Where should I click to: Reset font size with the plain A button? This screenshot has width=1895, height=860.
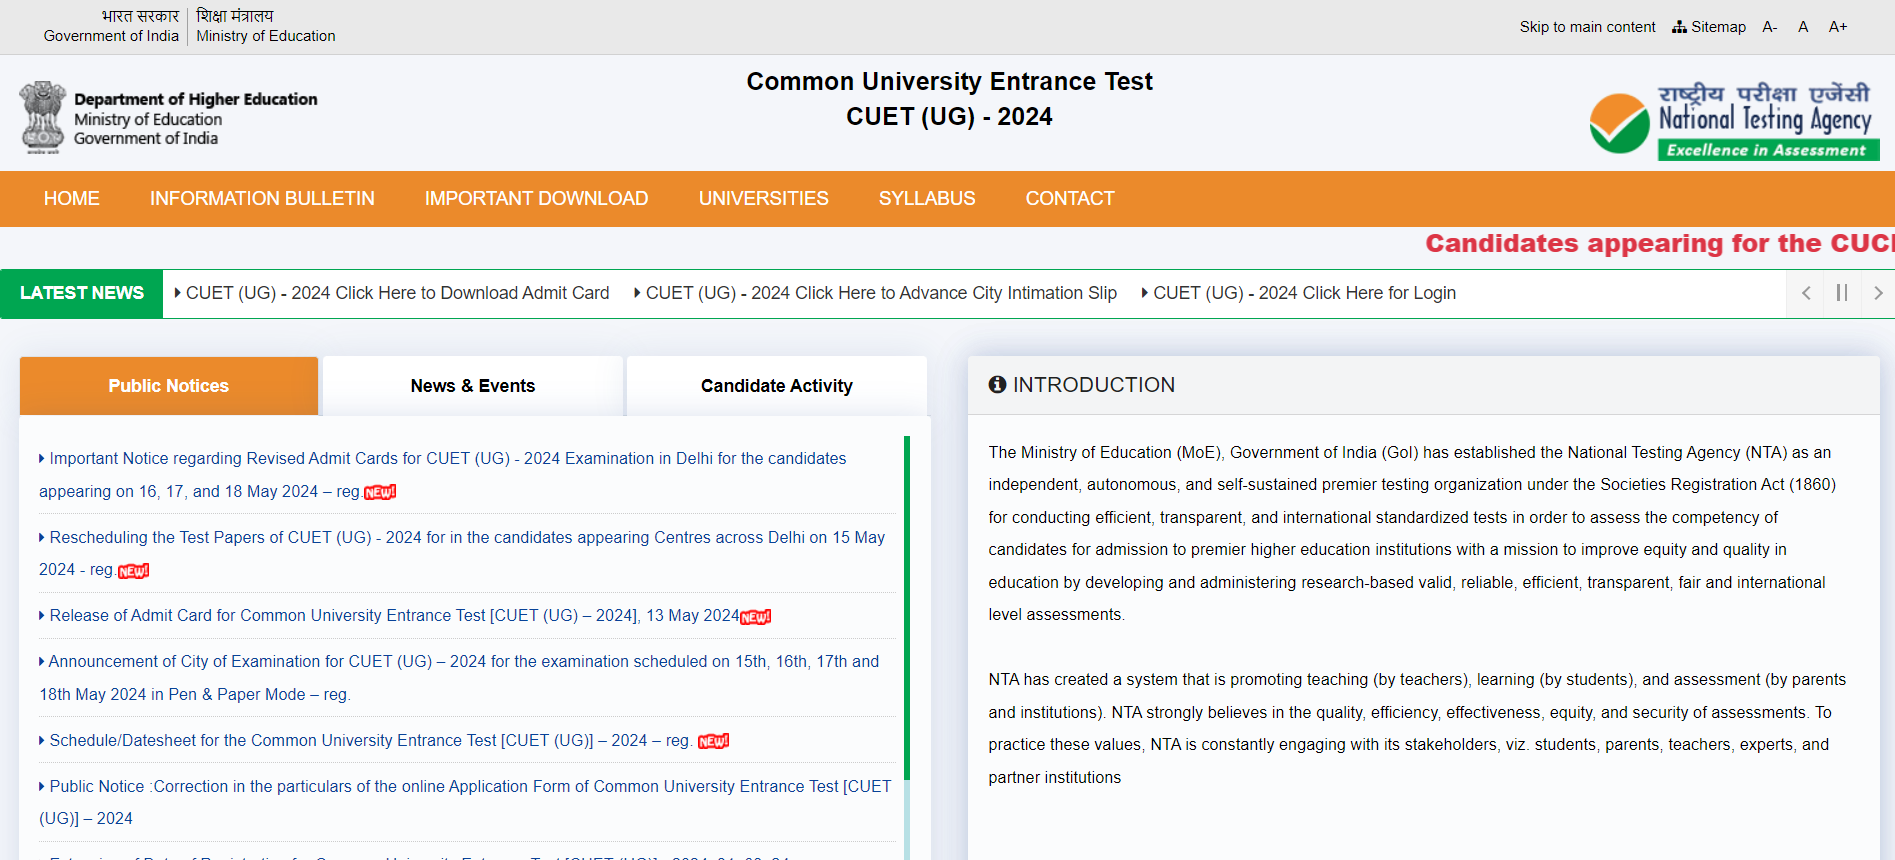tap(1803, 27)
